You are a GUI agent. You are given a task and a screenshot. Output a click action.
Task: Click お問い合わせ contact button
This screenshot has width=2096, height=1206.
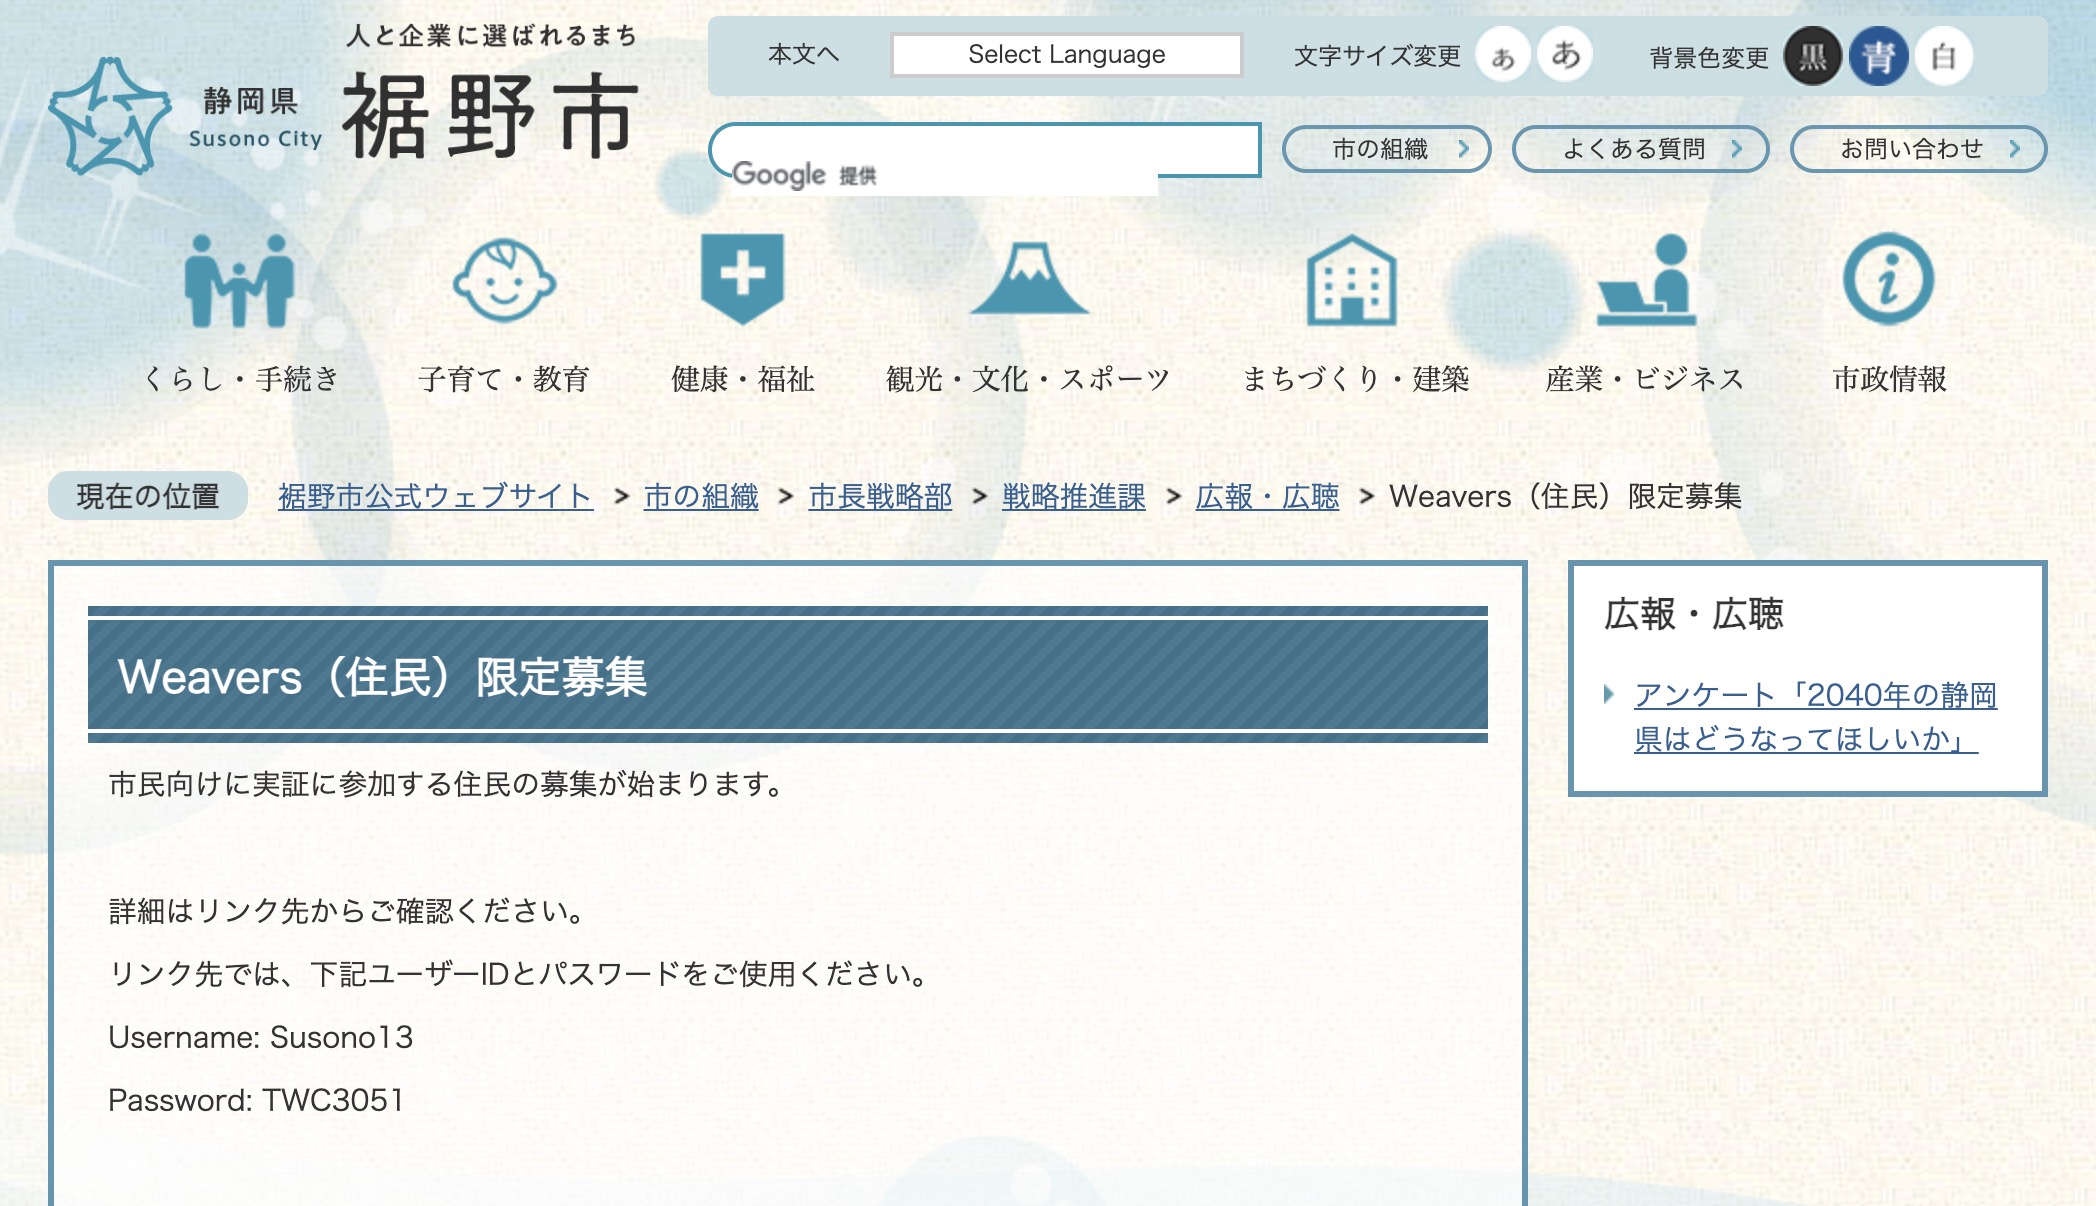[x=1917, y=149]
